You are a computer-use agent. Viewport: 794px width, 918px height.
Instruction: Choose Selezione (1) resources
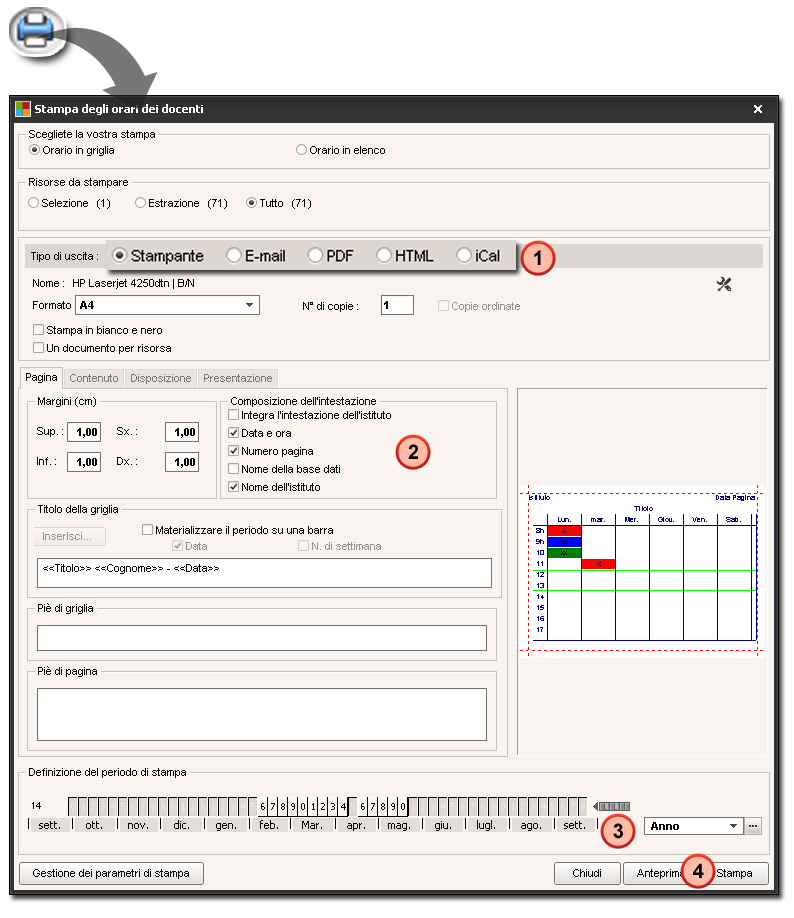[70, 203]
